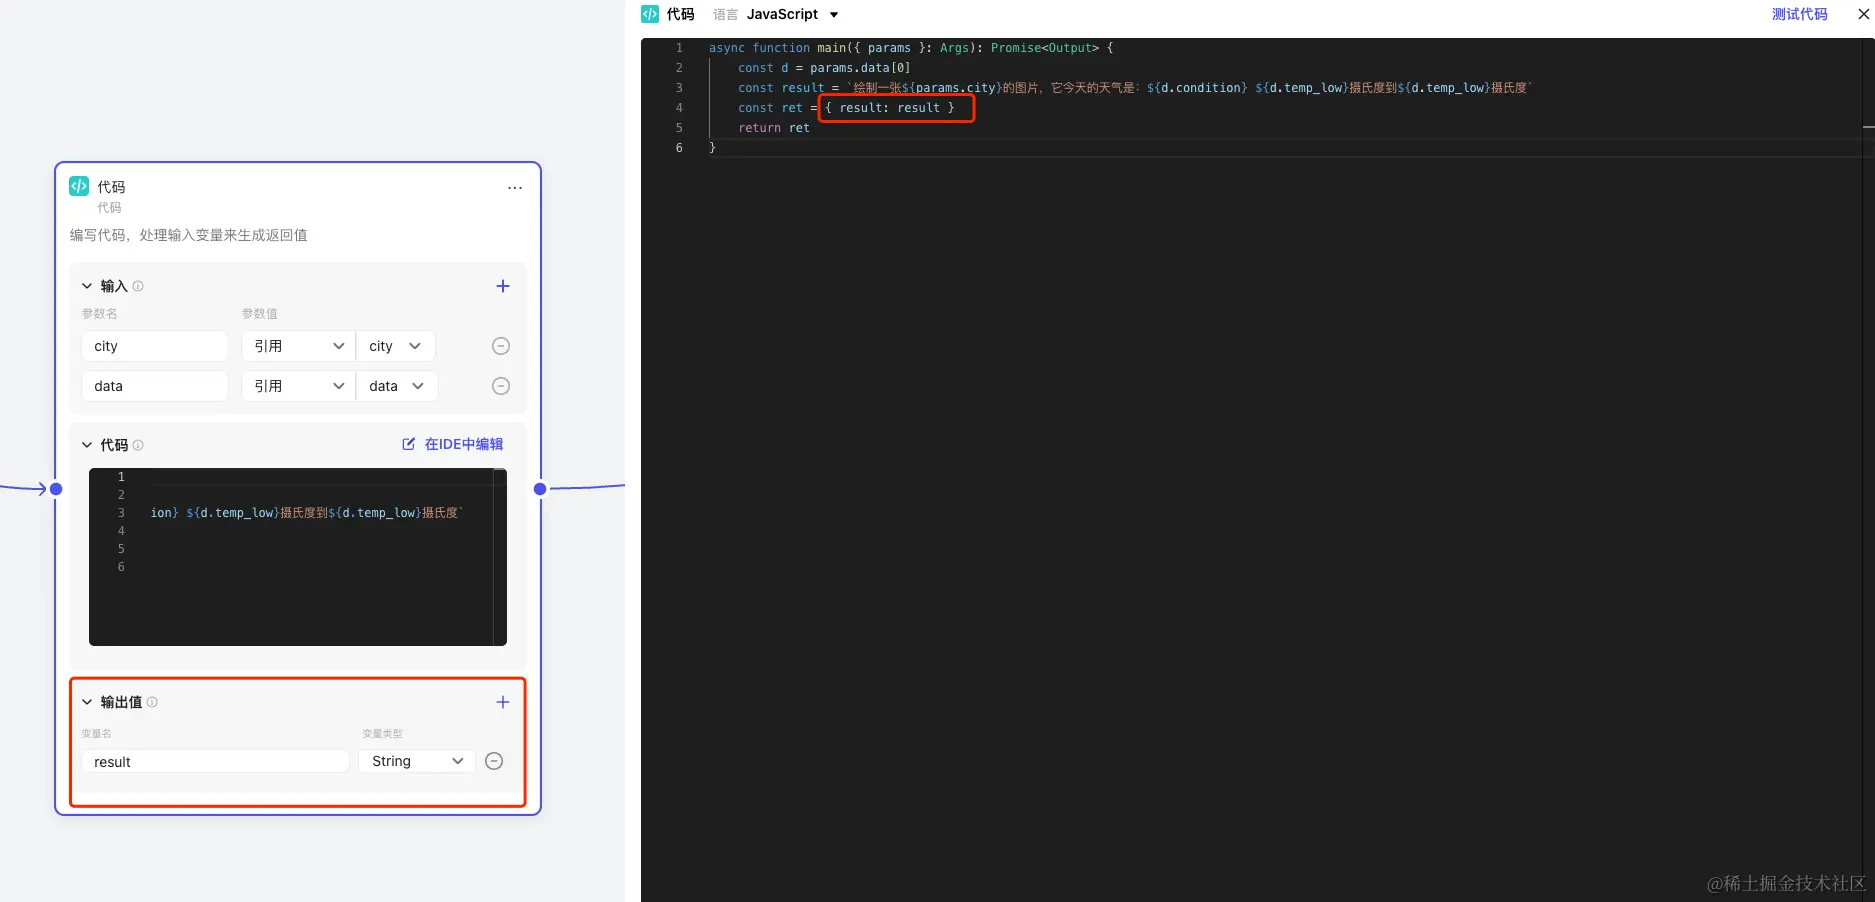Add a new input parameter with the plus icon

point(503,286)
